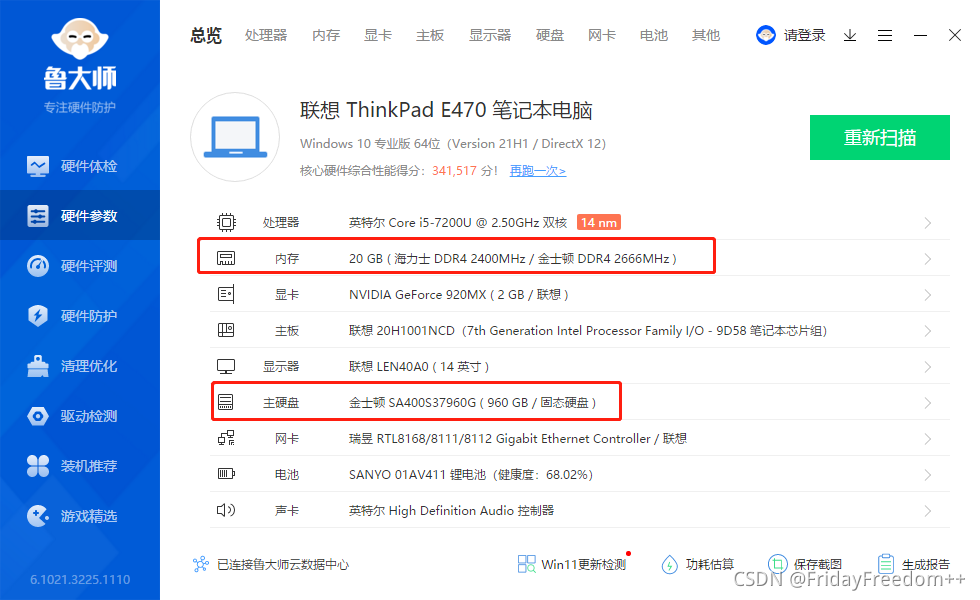Viewport: 980px width, 600px height.
Task: Open the hamburger menu icon
Action: pos(885,36)
